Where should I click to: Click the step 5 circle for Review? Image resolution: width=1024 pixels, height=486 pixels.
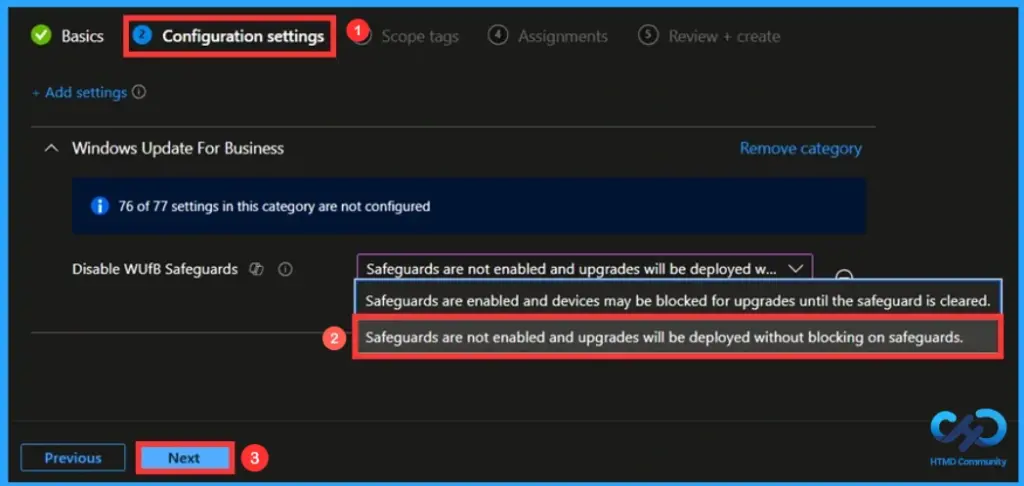tap(648, 36)
